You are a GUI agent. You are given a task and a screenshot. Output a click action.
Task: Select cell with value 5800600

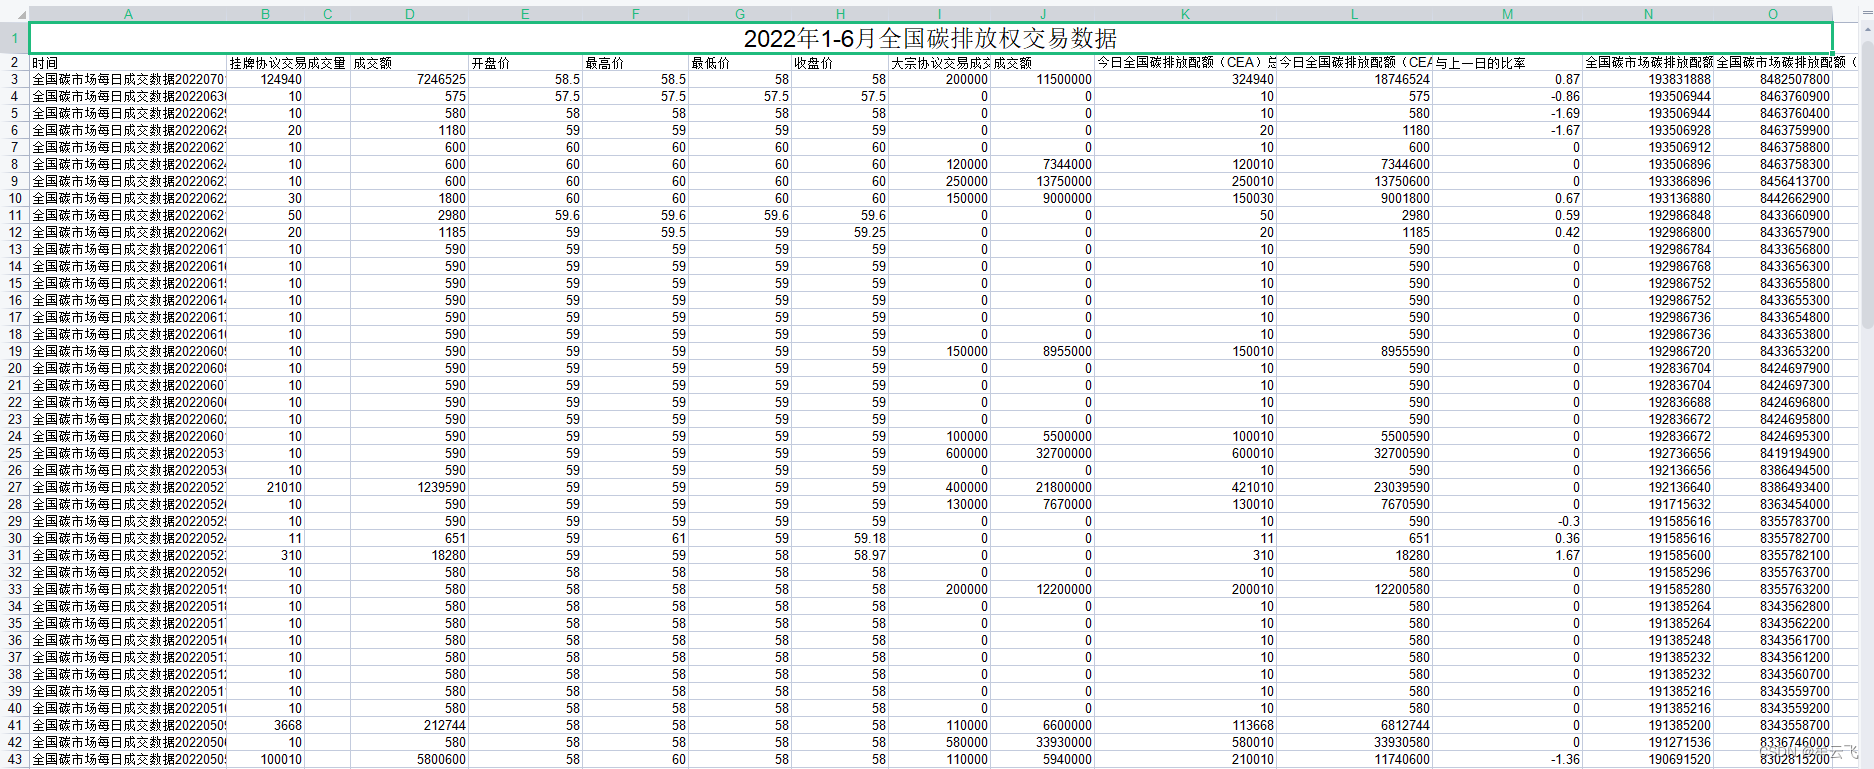click(410, 759)
